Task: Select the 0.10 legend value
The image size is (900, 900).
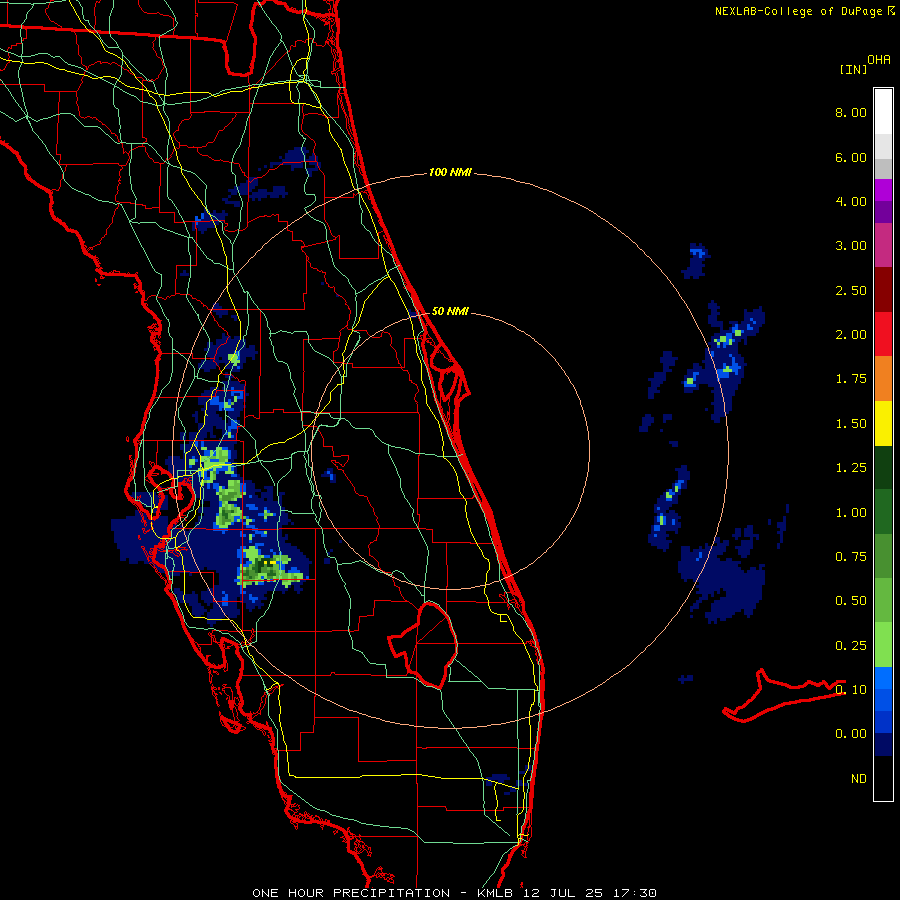Action: (851, 690)
